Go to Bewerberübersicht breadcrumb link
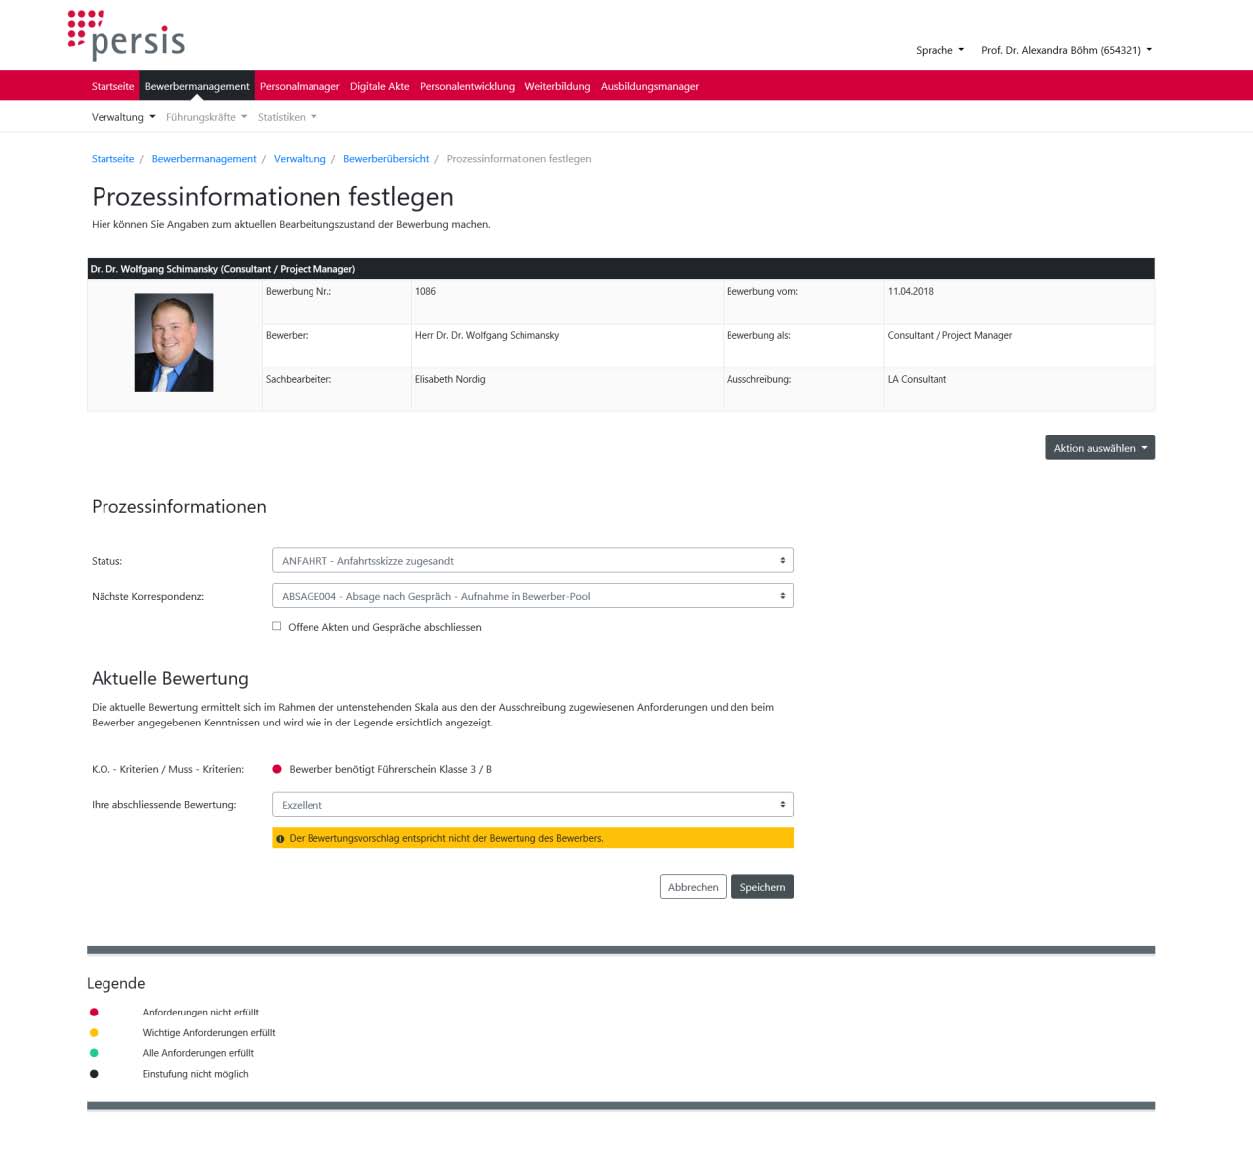The image size is (1253, 1160). pos(386,159)
